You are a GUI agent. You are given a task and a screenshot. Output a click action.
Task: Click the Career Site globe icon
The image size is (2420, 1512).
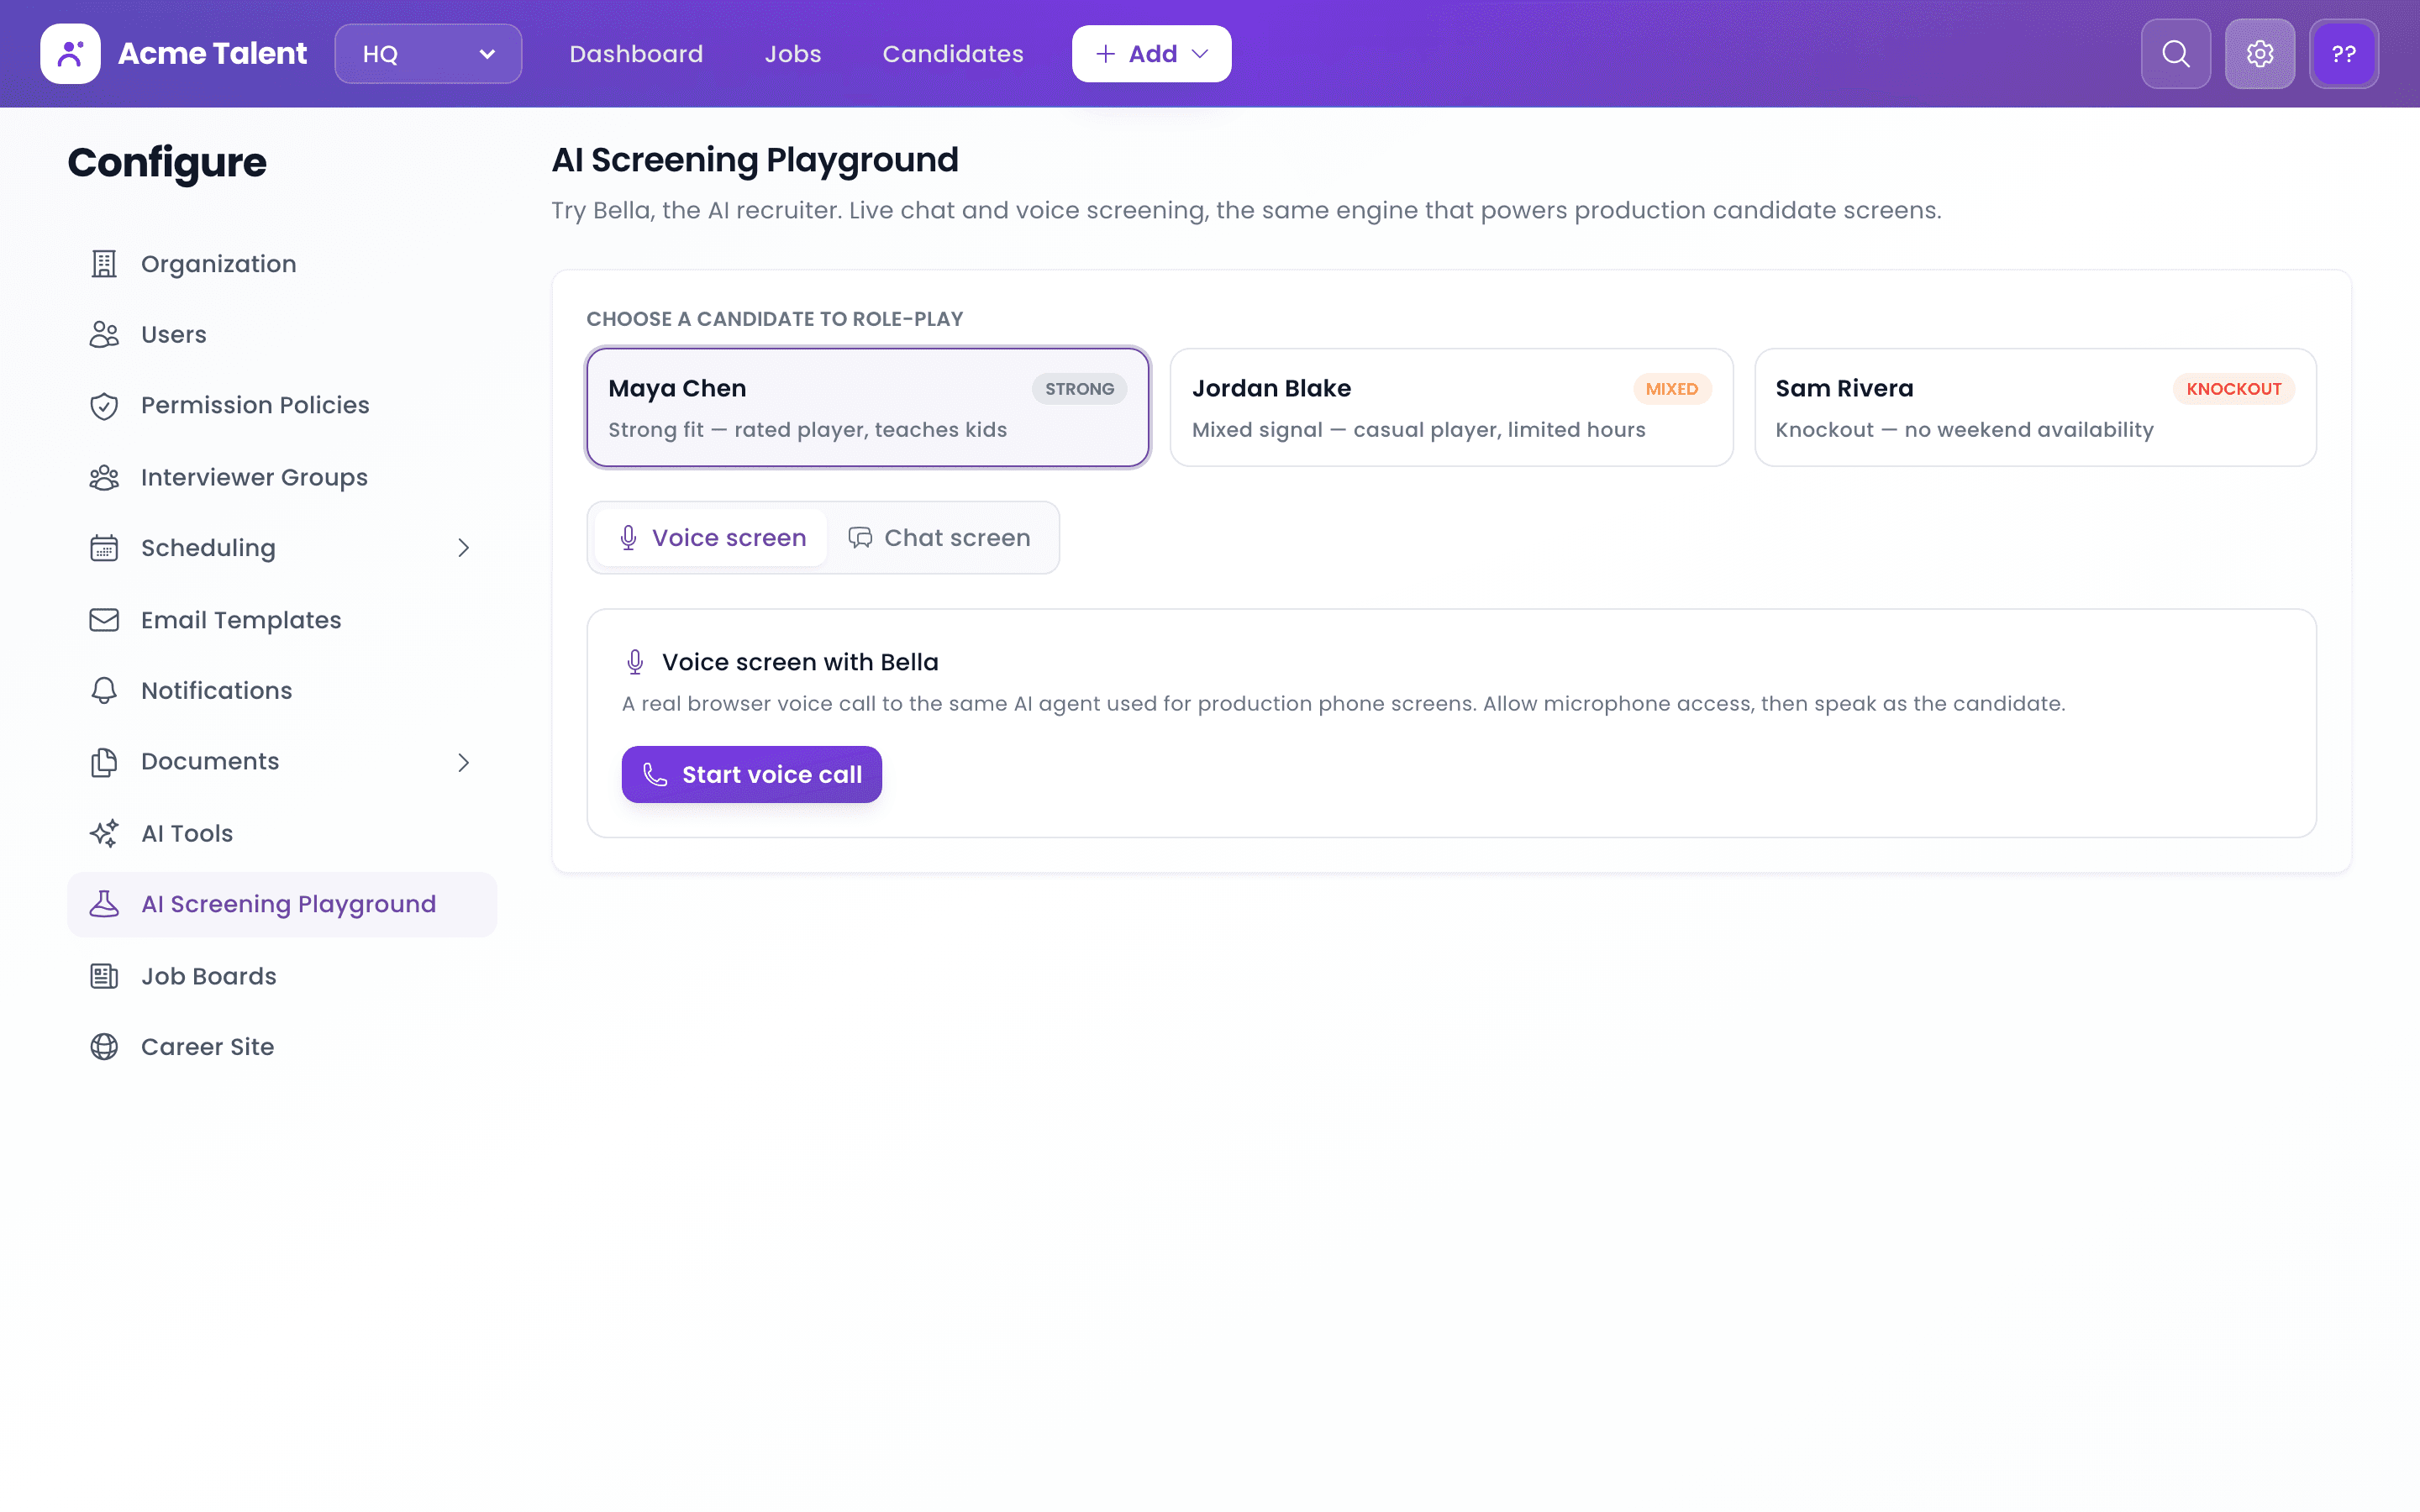pyautogui.click(x=104, y=1047)
